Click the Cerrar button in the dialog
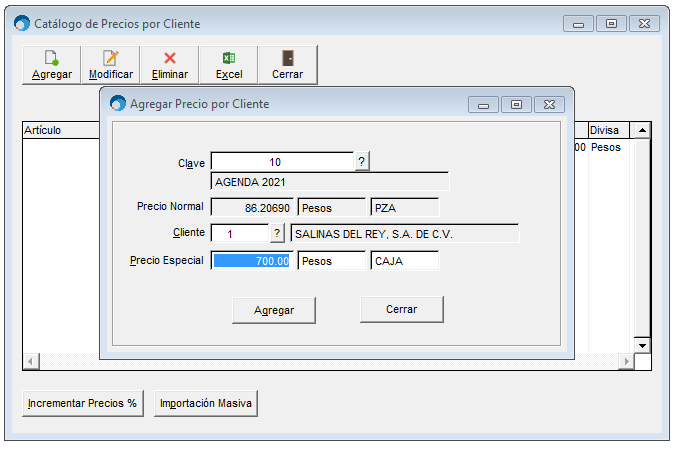Image resolution: width=678 pixels, height=450 pixels. (402, 309)
